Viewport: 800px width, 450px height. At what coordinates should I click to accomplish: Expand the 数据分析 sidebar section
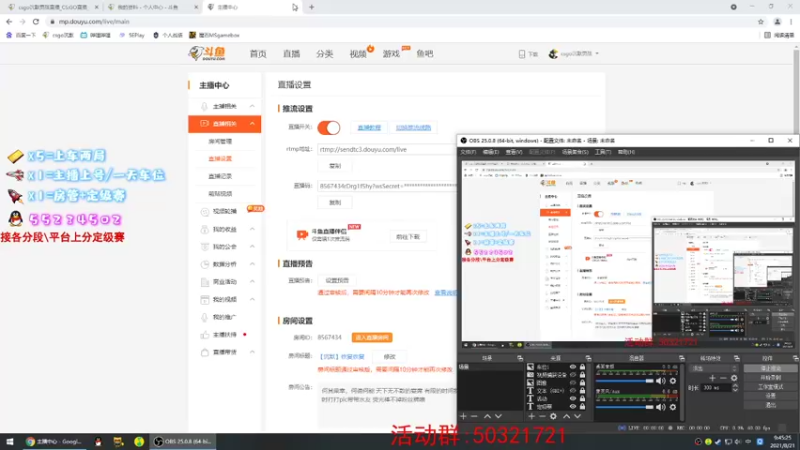[x=253, y=264]
